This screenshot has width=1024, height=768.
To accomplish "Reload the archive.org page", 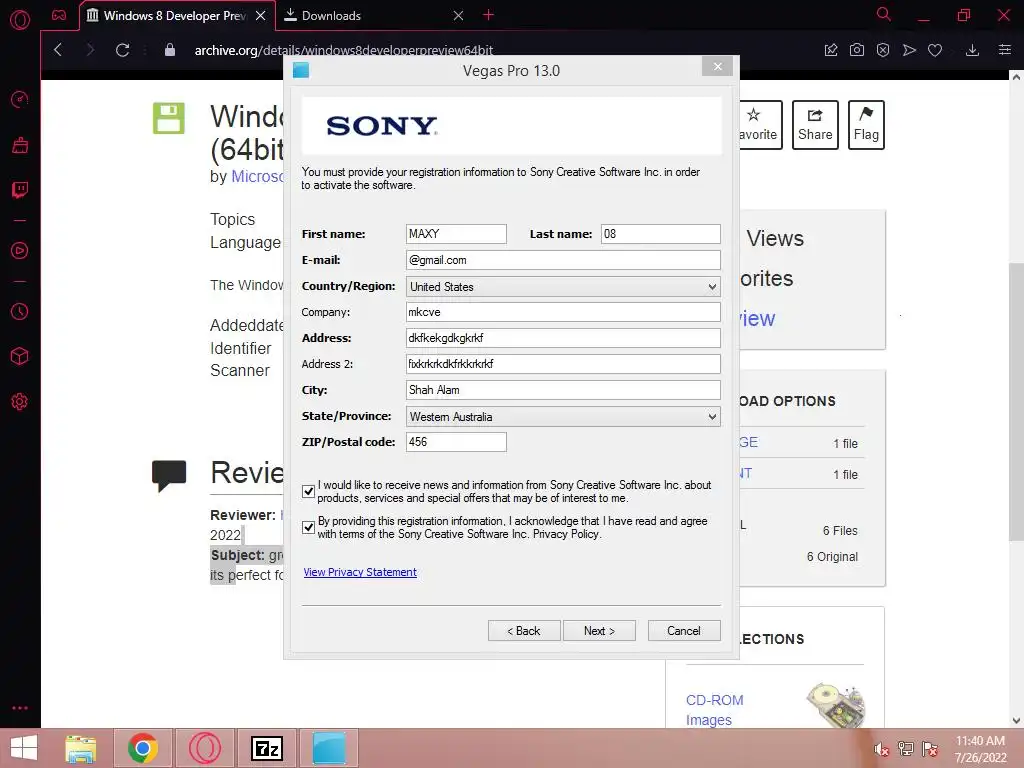I will tap(122, 50).
